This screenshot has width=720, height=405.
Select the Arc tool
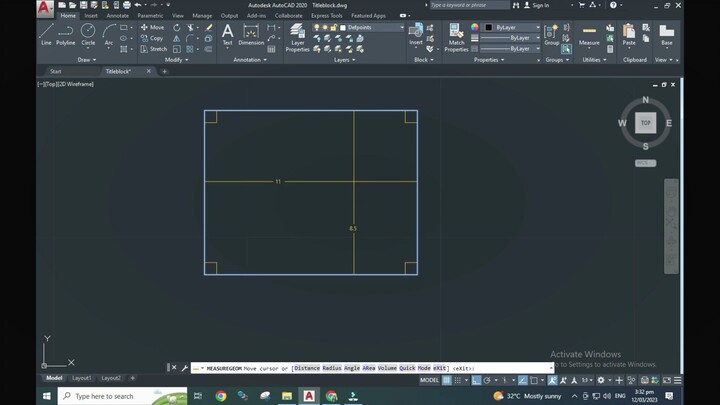[x=108, y=35]
